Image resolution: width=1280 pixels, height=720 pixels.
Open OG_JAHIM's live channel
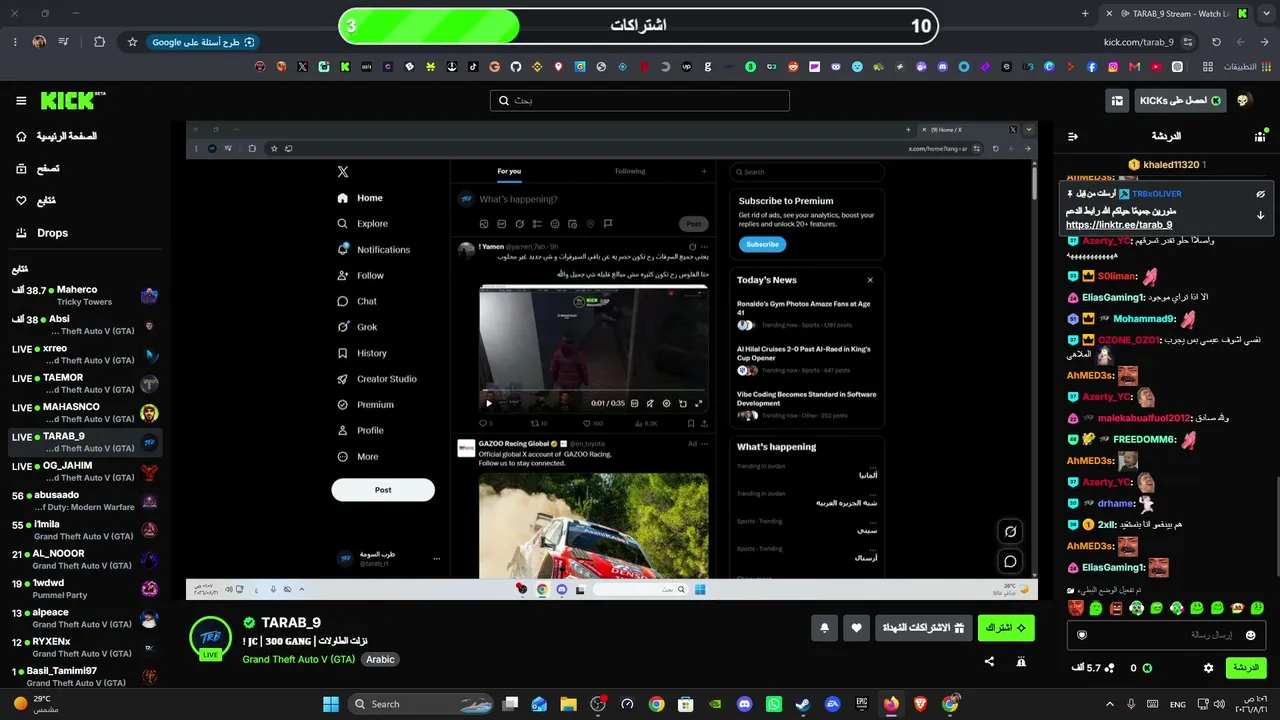coord(84,471)
